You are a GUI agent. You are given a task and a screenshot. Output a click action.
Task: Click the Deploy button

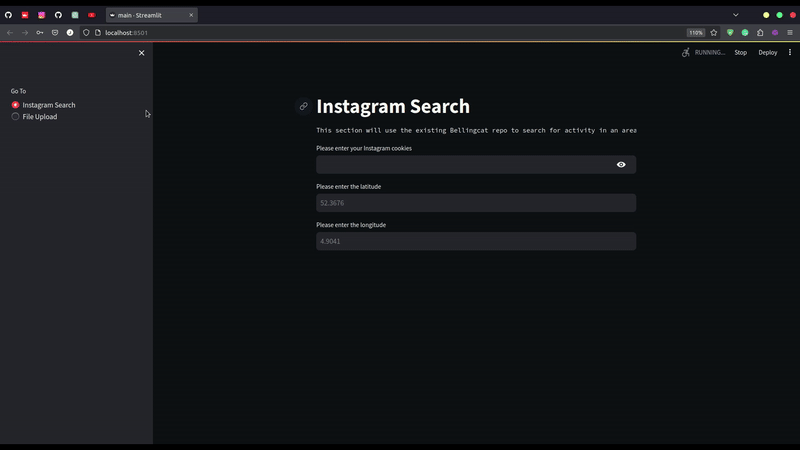pos(767,53)
